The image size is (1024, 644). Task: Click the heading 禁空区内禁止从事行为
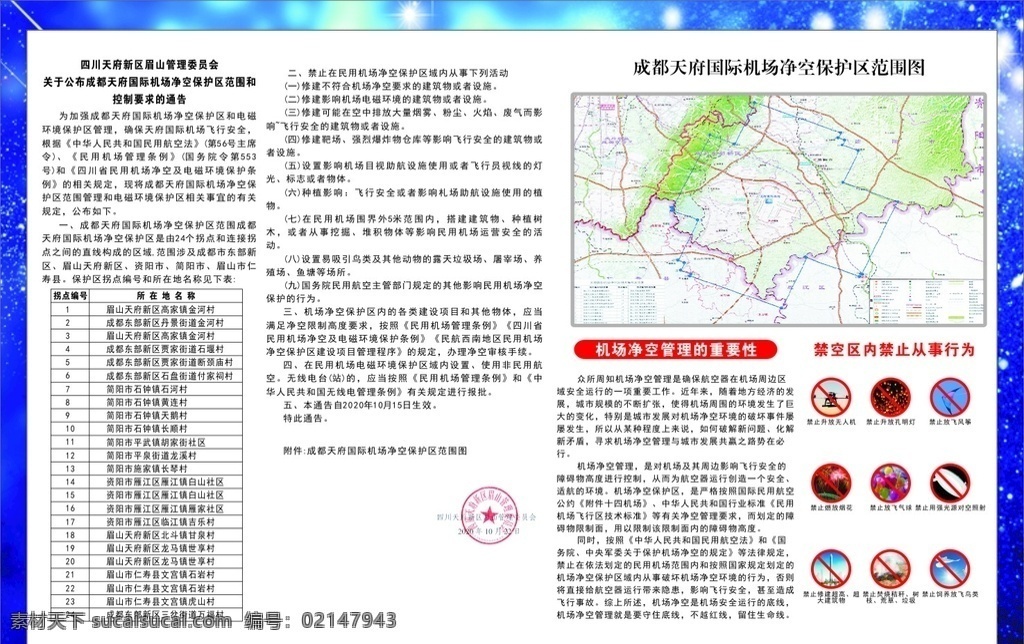pos(894,349)
